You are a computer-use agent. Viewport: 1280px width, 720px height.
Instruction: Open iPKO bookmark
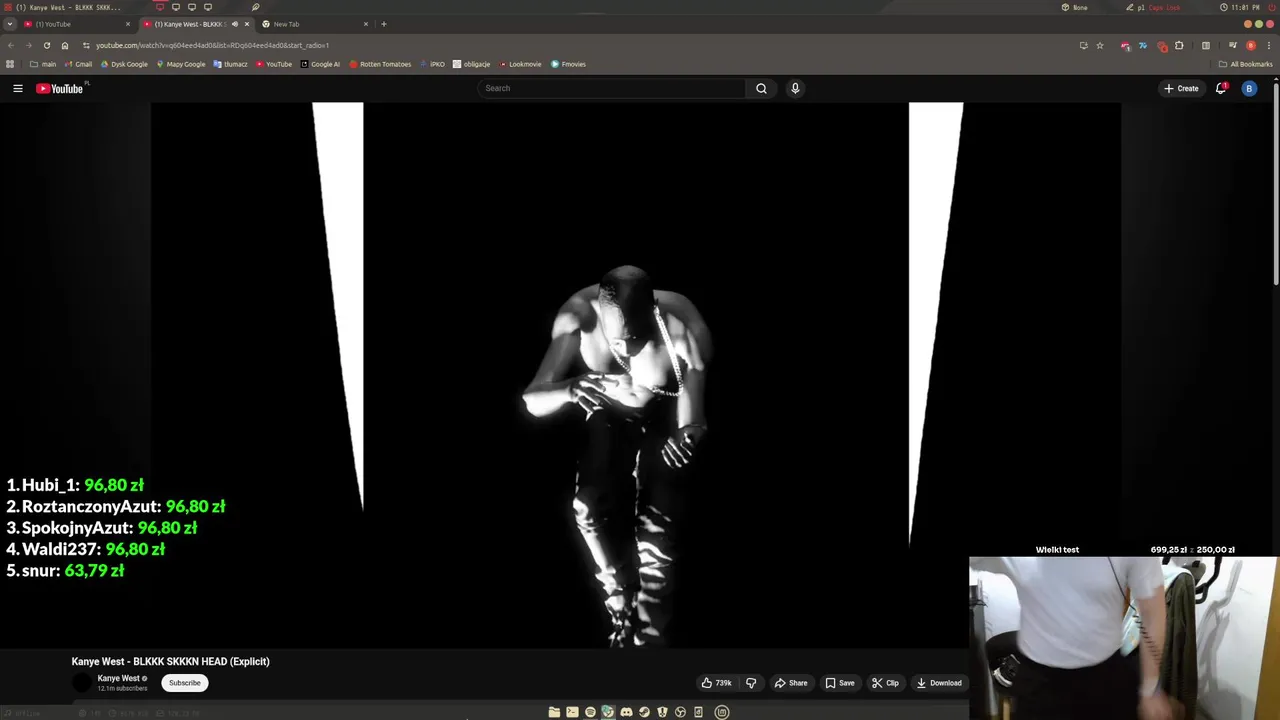tap(433, 64)
